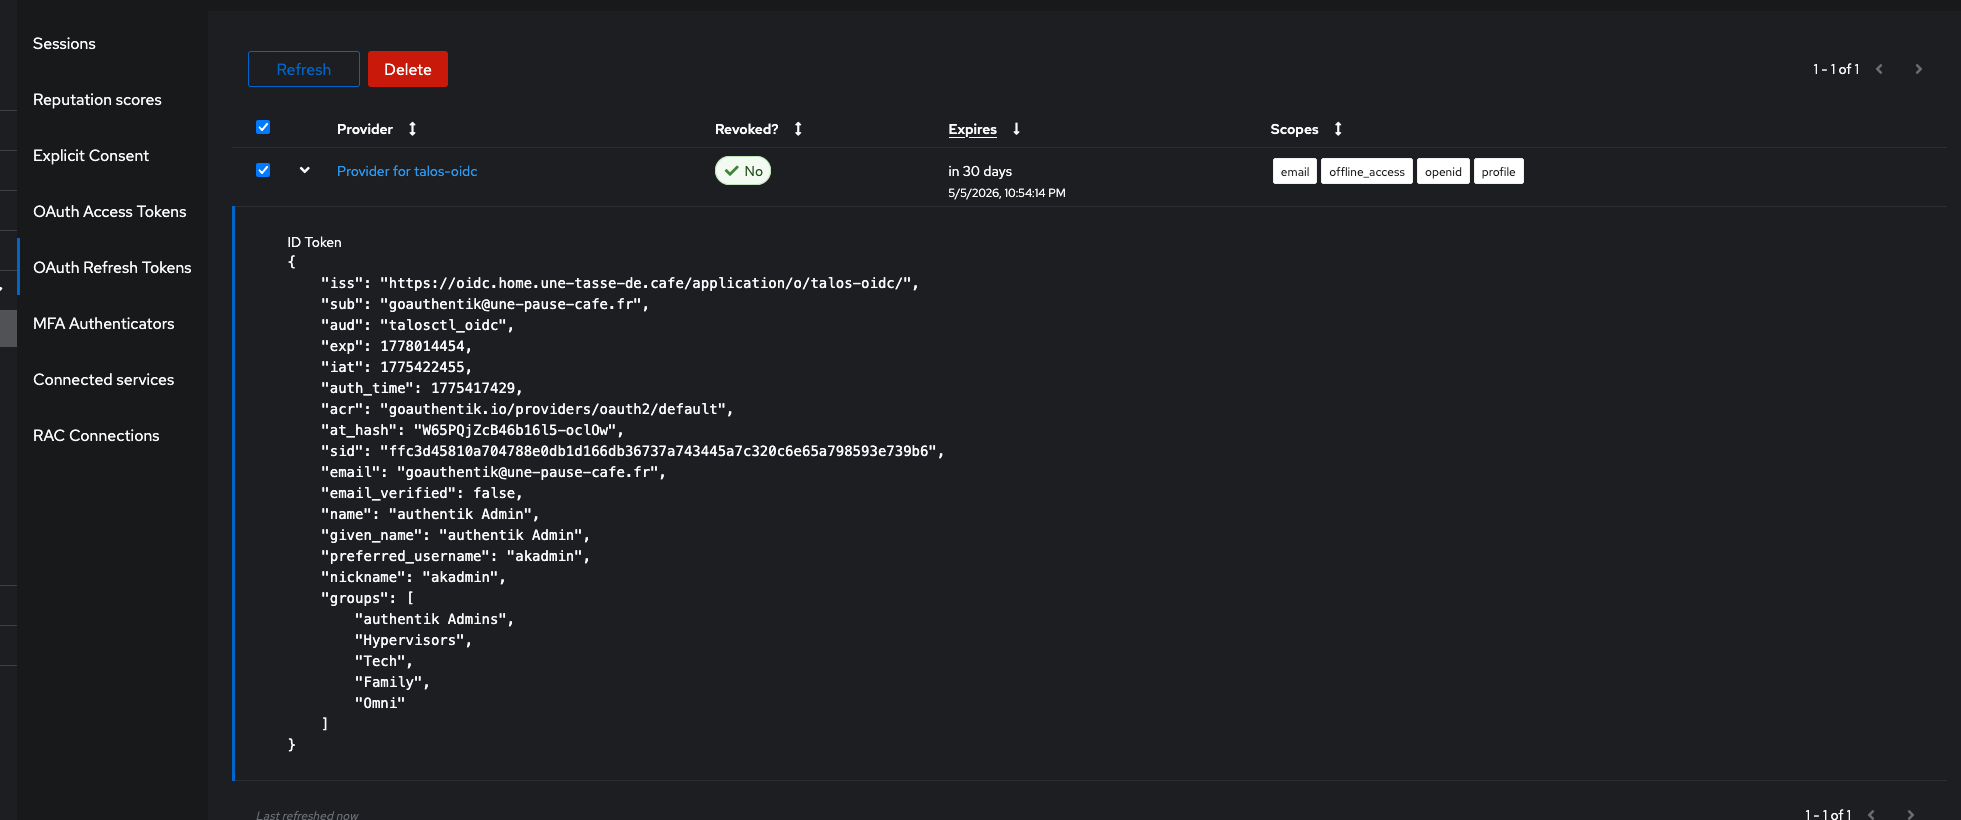This screenshot has width=1961, height=820.
Task: Click the Refresh button
Action: [304, 69]
